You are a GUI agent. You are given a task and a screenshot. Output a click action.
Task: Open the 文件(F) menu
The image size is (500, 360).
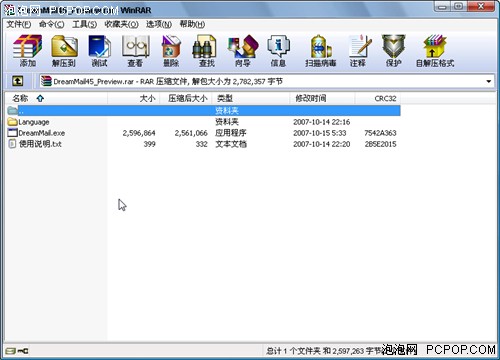pos(19,24)
